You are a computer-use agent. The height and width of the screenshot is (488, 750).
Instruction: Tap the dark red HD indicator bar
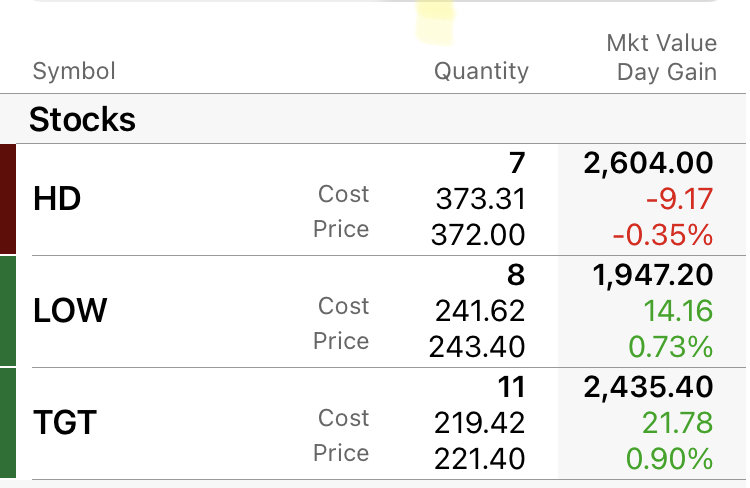click(8, 199)
